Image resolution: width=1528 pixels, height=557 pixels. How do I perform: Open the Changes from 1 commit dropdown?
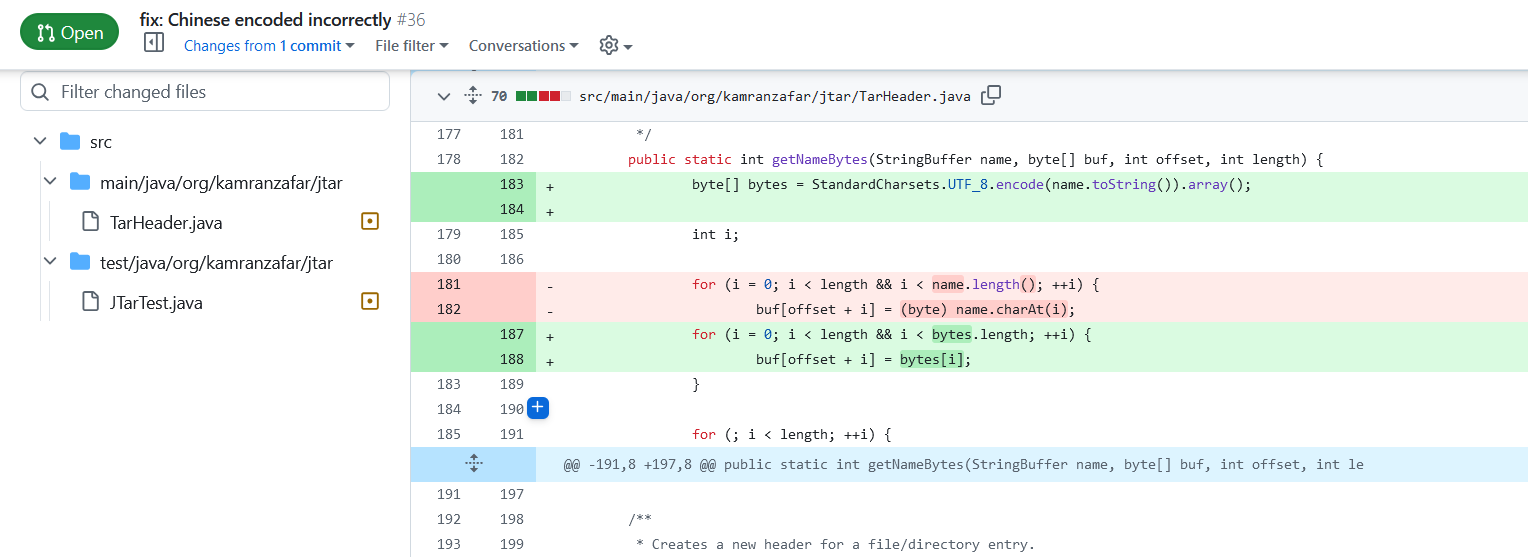coord(269,46)
